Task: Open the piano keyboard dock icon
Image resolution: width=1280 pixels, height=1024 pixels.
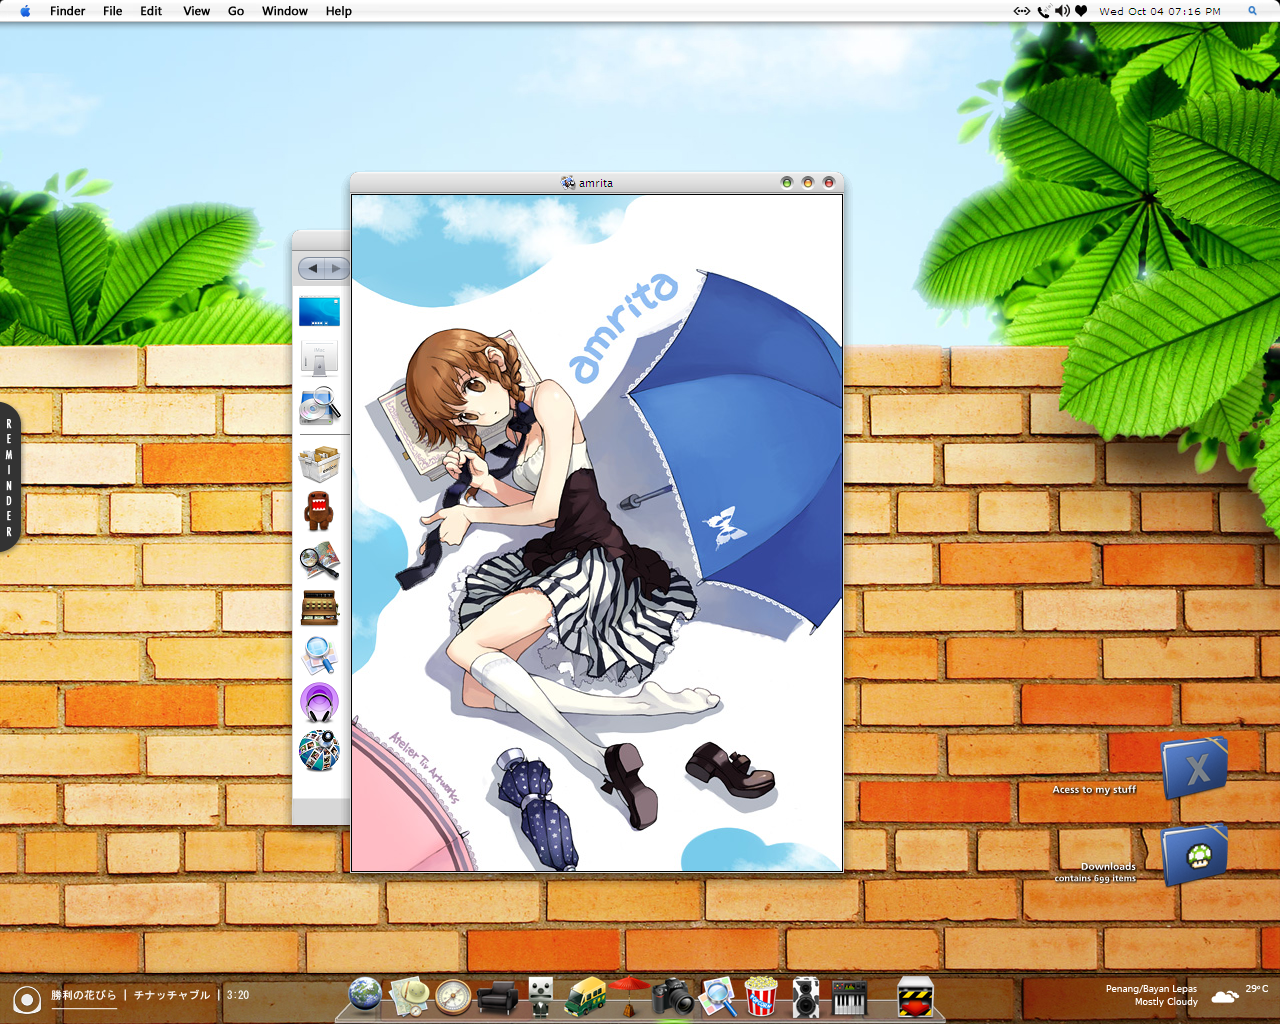Action: tap(850, 997)
